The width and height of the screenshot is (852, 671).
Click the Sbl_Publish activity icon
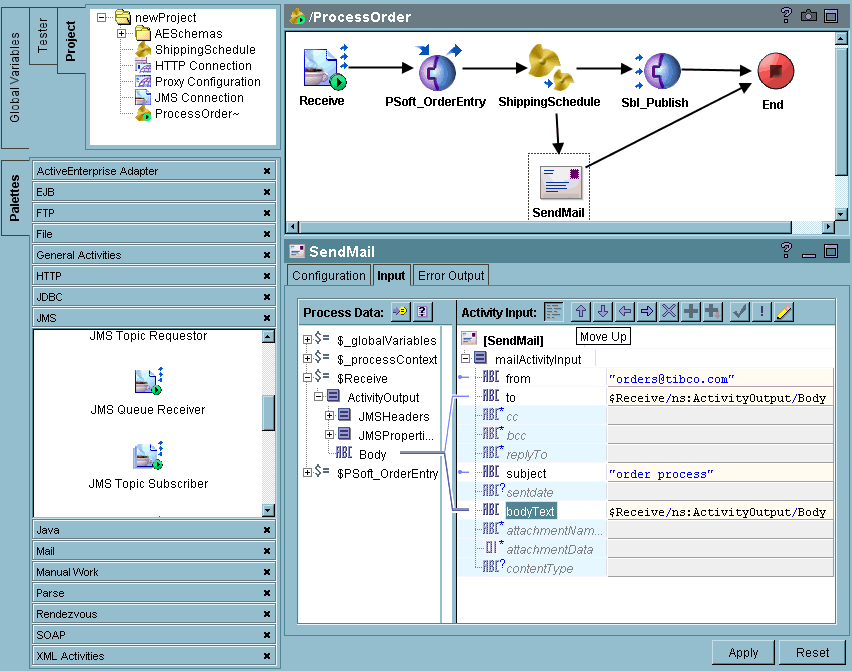point(661,71)
